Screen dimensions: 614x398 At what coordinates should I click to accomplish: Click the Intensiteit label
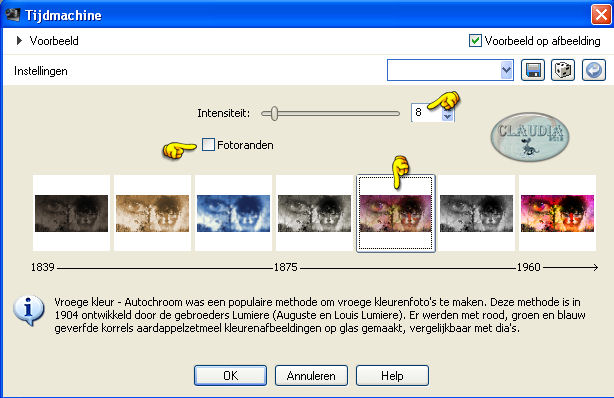(224, 113)
